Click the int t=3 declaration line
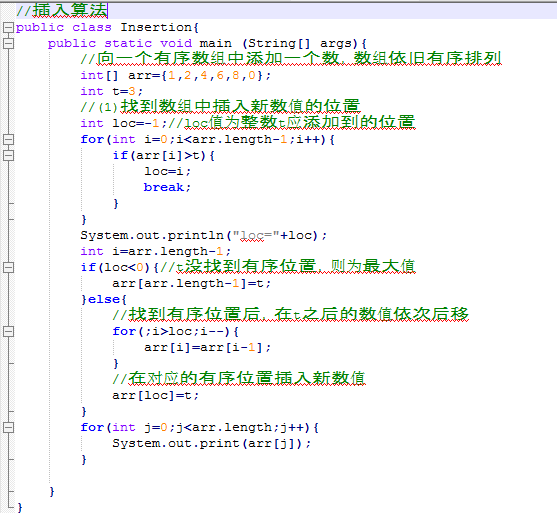This screenshot has width=557, height=513. pyautogui.click(x=112, y=91)
